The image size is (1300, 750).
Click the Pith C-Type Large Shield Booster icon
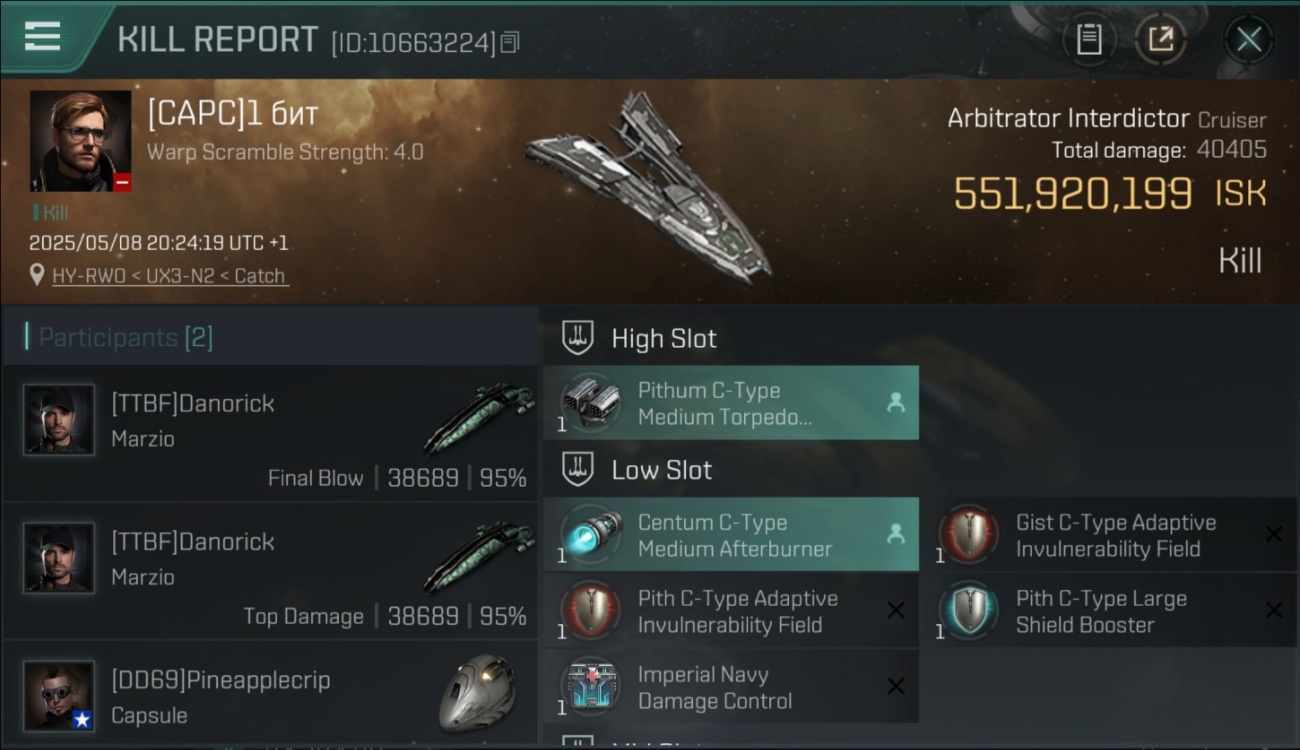pos(969,611)
